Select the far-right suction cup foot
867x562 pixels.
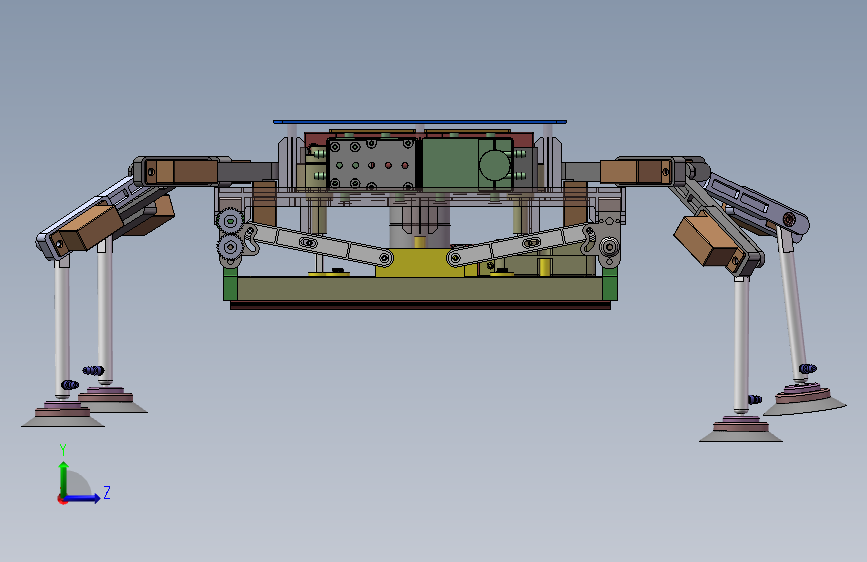click(805, 401)
